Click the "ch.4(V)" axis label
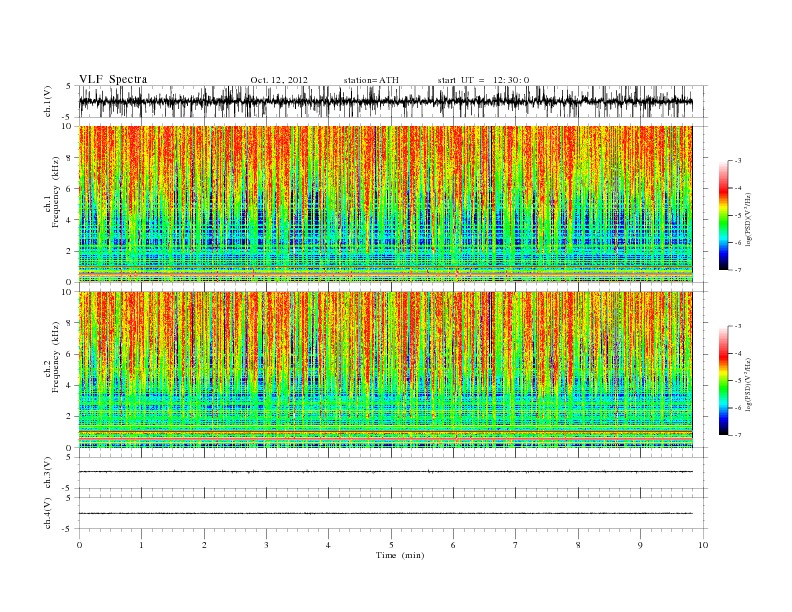The width and height of the screenshot is (792, 612). (x=48, y=514)
